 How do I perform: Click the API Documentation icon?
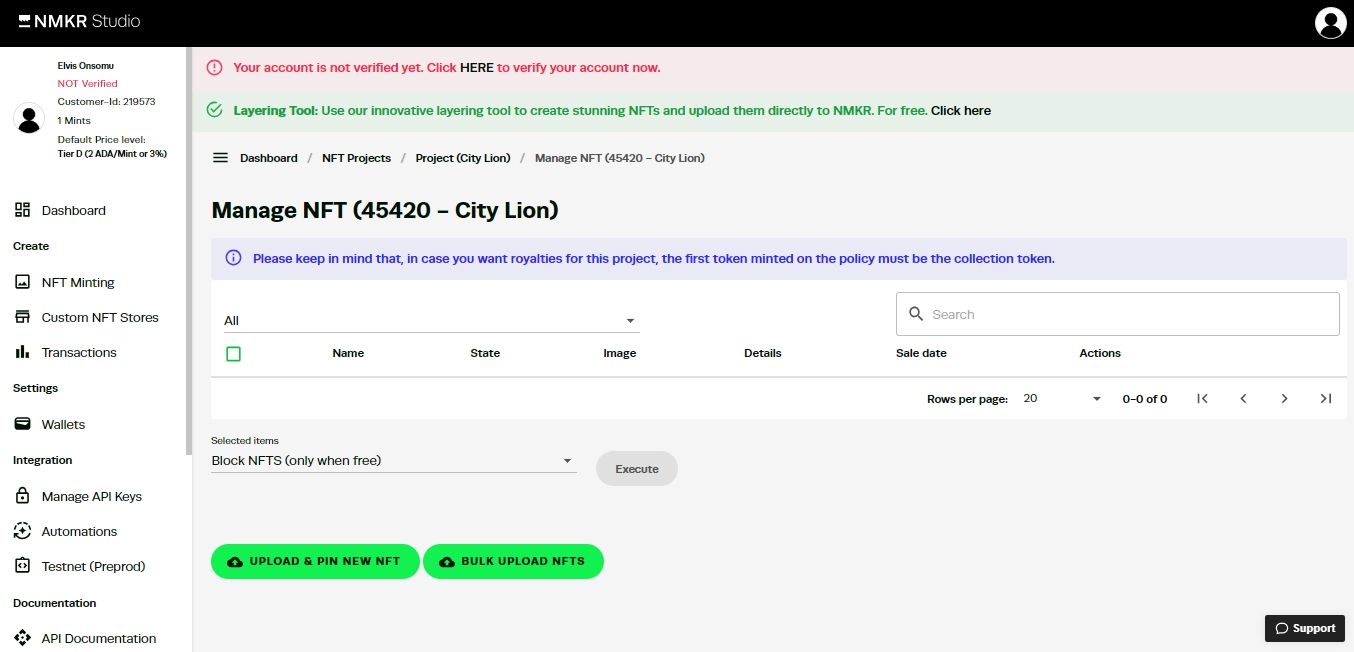click(23, 638)
